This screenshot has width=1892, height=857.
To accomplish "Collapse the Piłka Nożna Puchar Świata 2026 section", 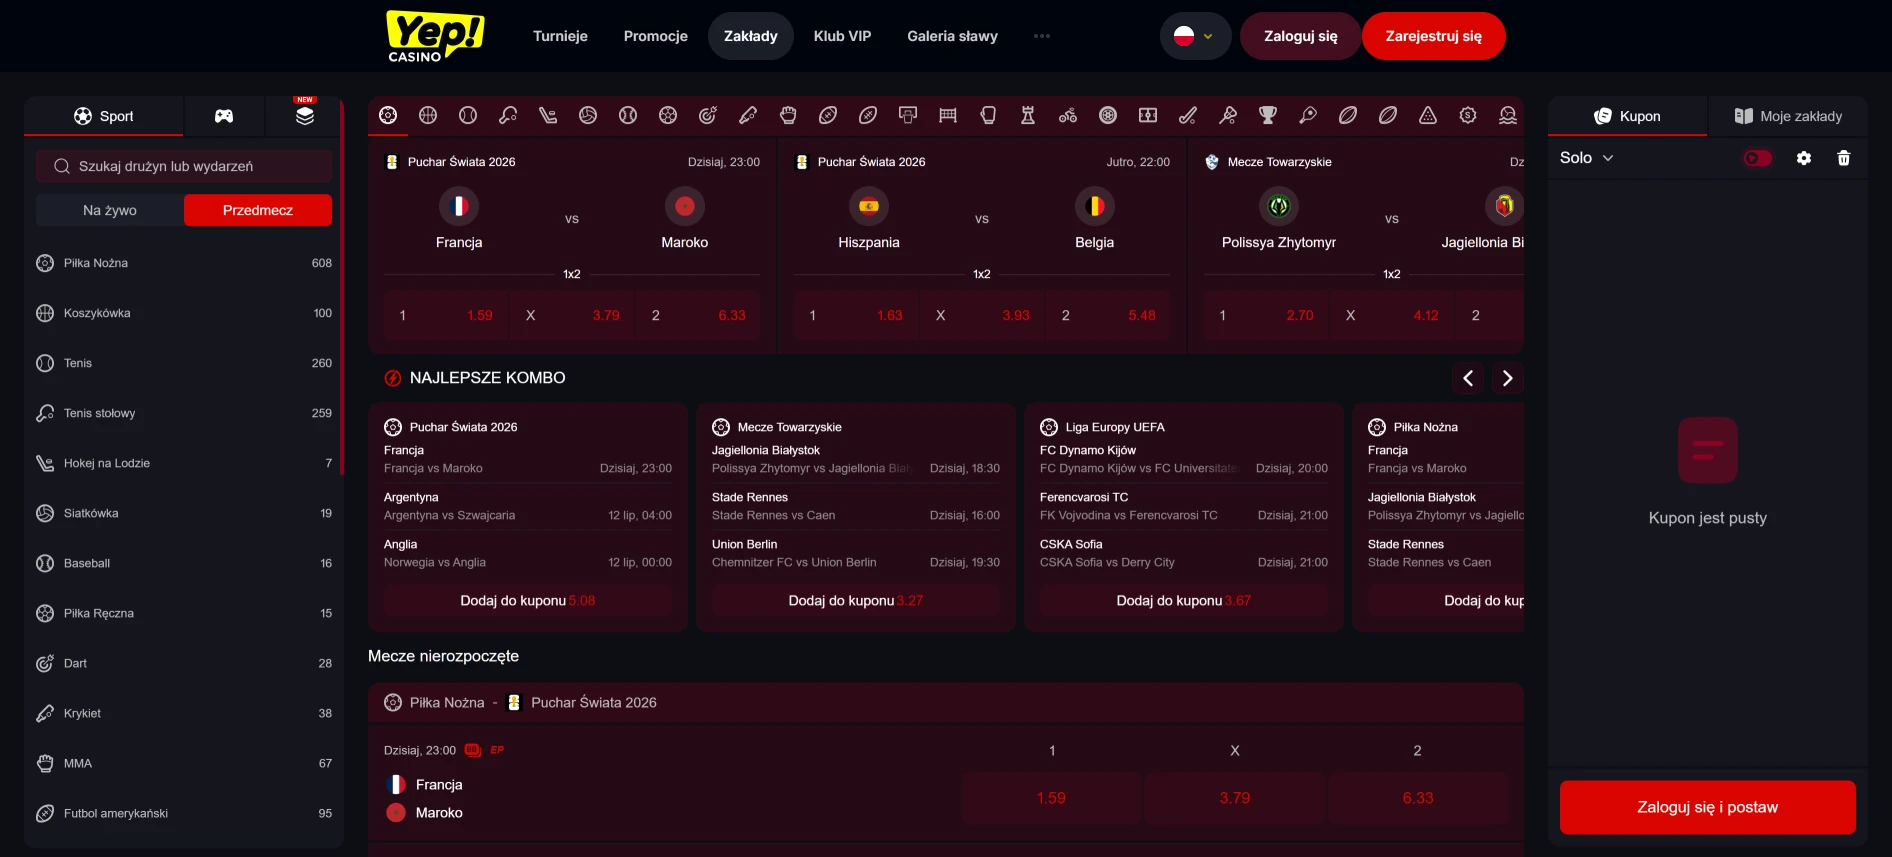I will (x=945, y=703).
